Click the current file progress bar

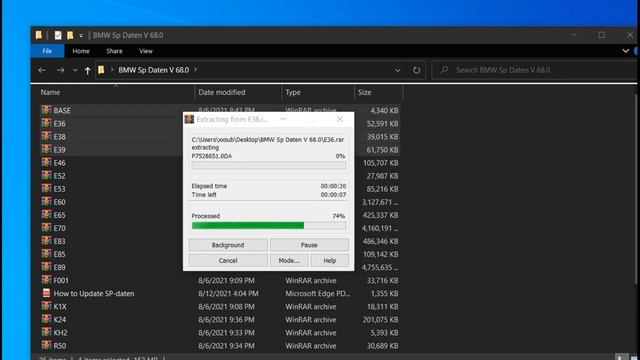coord(269,165)
